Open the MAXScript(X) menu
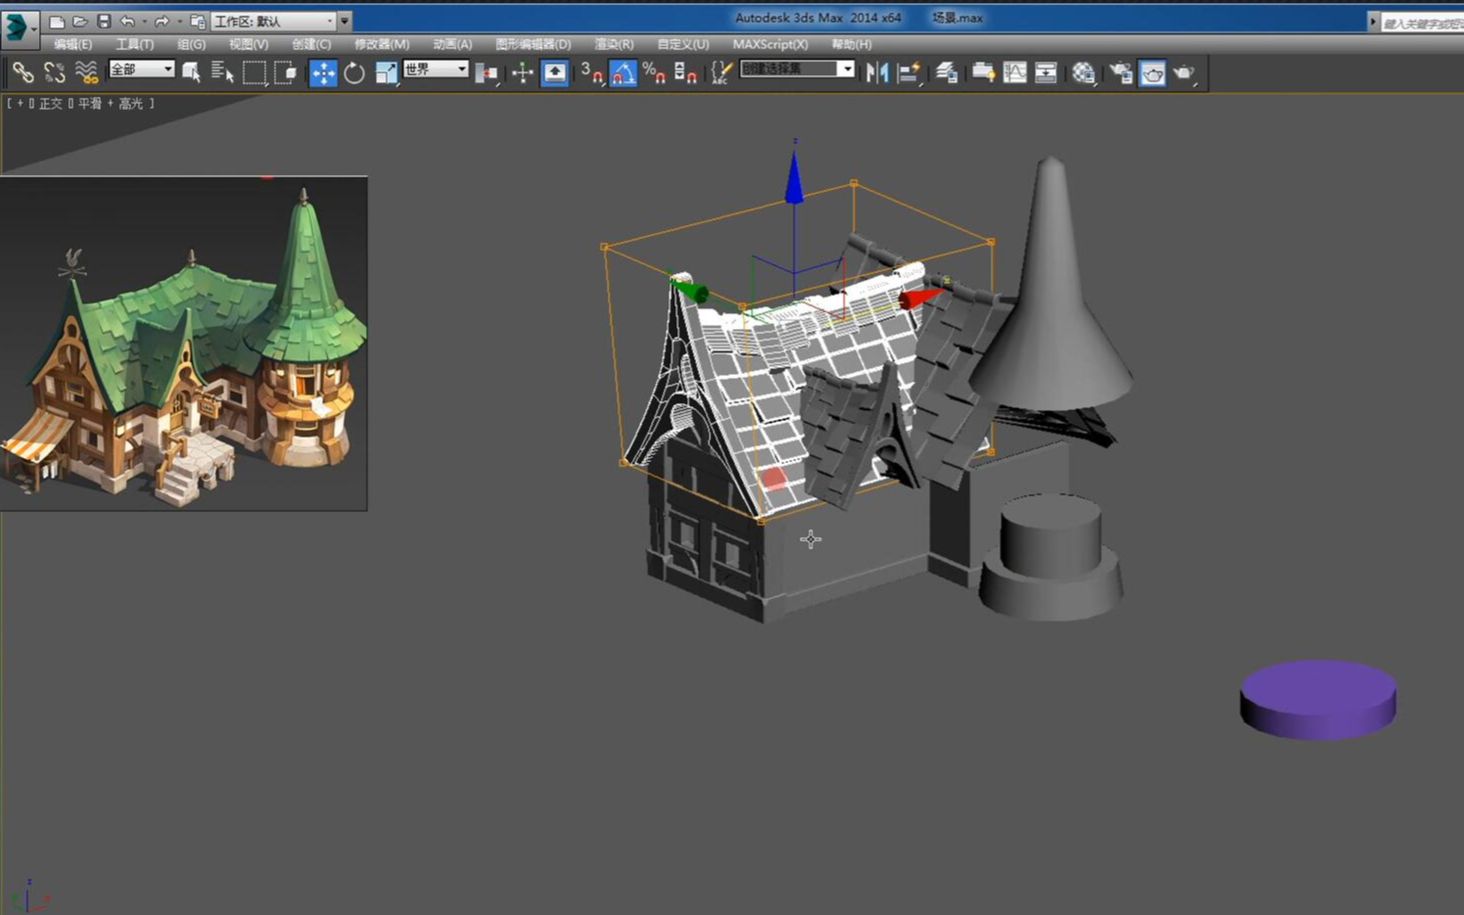The image size is (1464, 915). pos(770,44)
